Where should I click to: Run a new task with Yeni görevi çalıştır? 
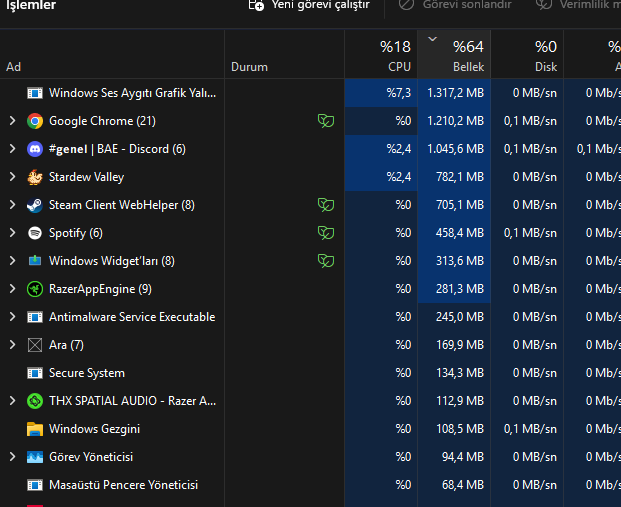point(309,5)
